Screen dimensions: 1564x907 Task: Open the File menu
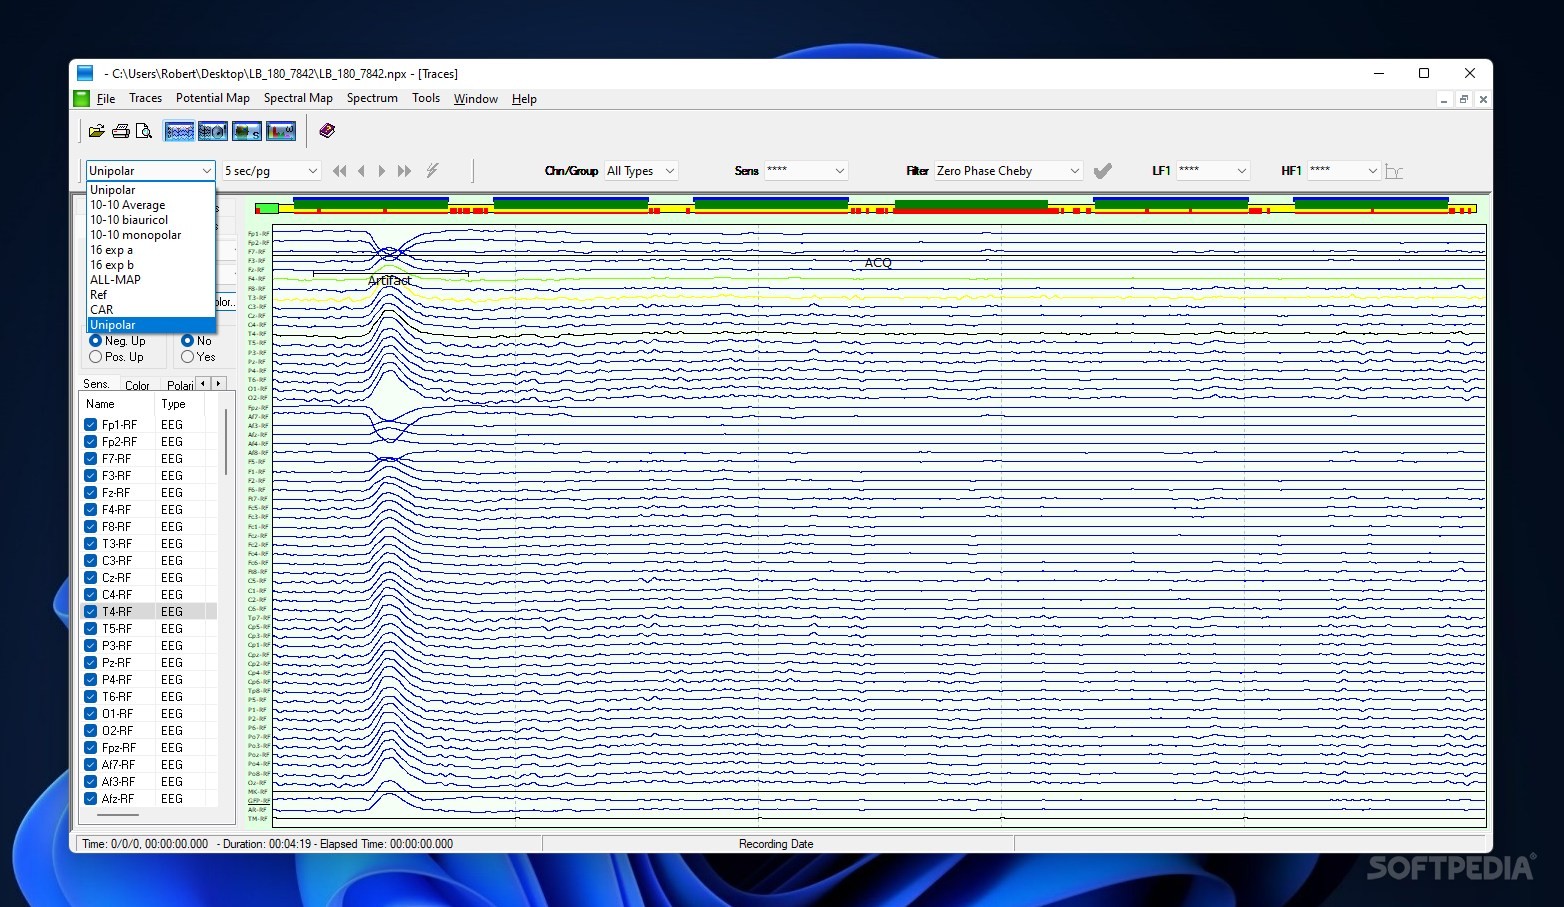tap(106, 99)
